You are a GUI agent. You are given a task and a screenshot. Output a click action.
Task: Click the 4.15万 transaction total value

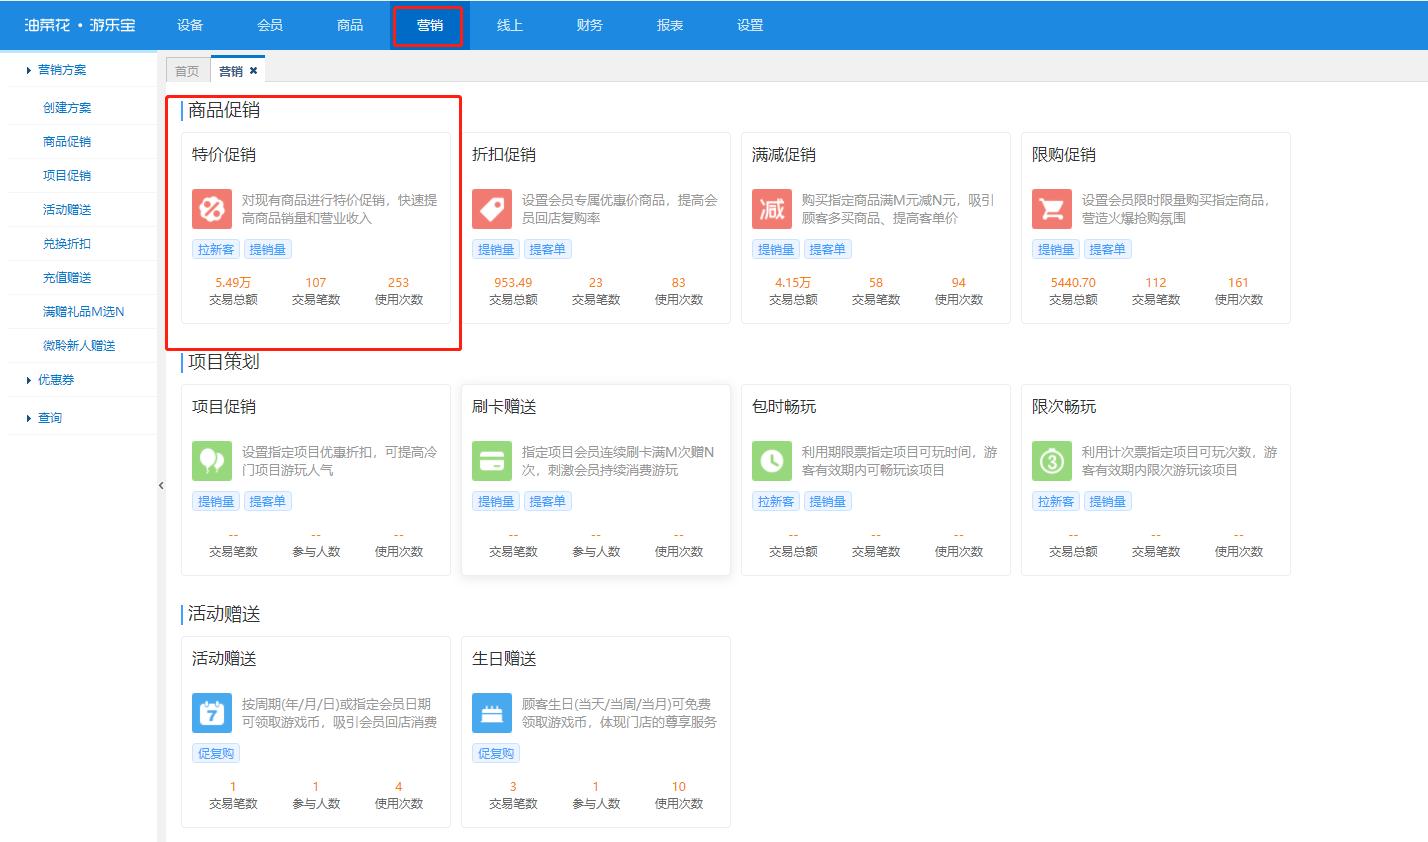[793, 283]
